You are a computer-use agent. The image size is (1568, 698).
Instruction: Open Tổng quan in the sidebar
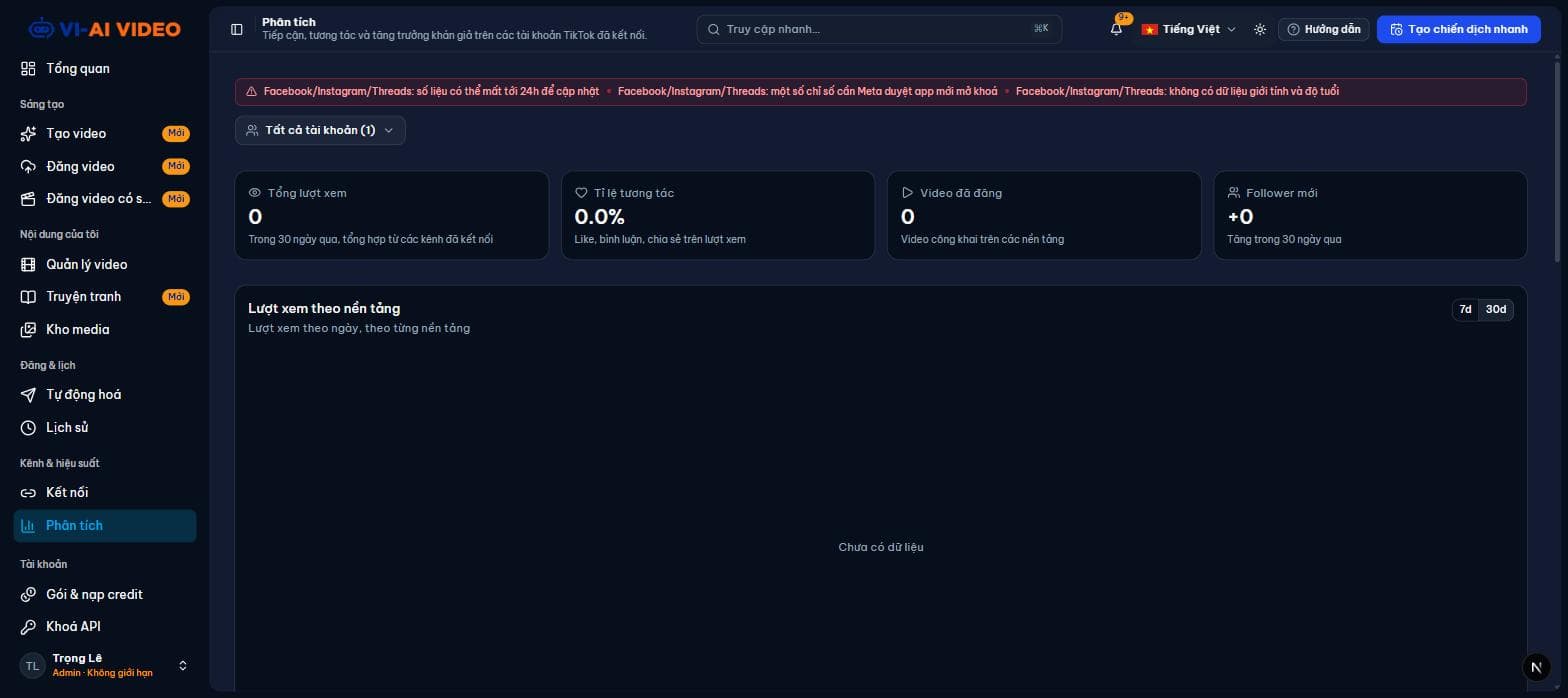click(105, 68)
